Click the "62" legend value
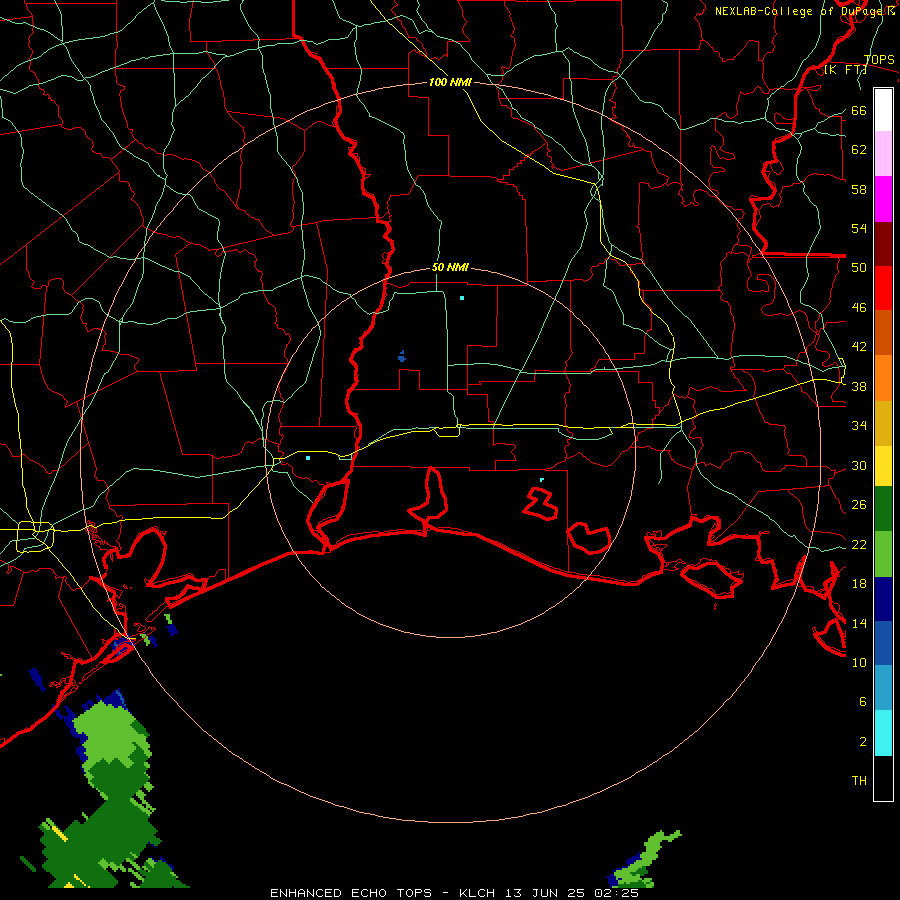Screen dimensions: 900x900 pyautogui.click(x=859, y=150)
